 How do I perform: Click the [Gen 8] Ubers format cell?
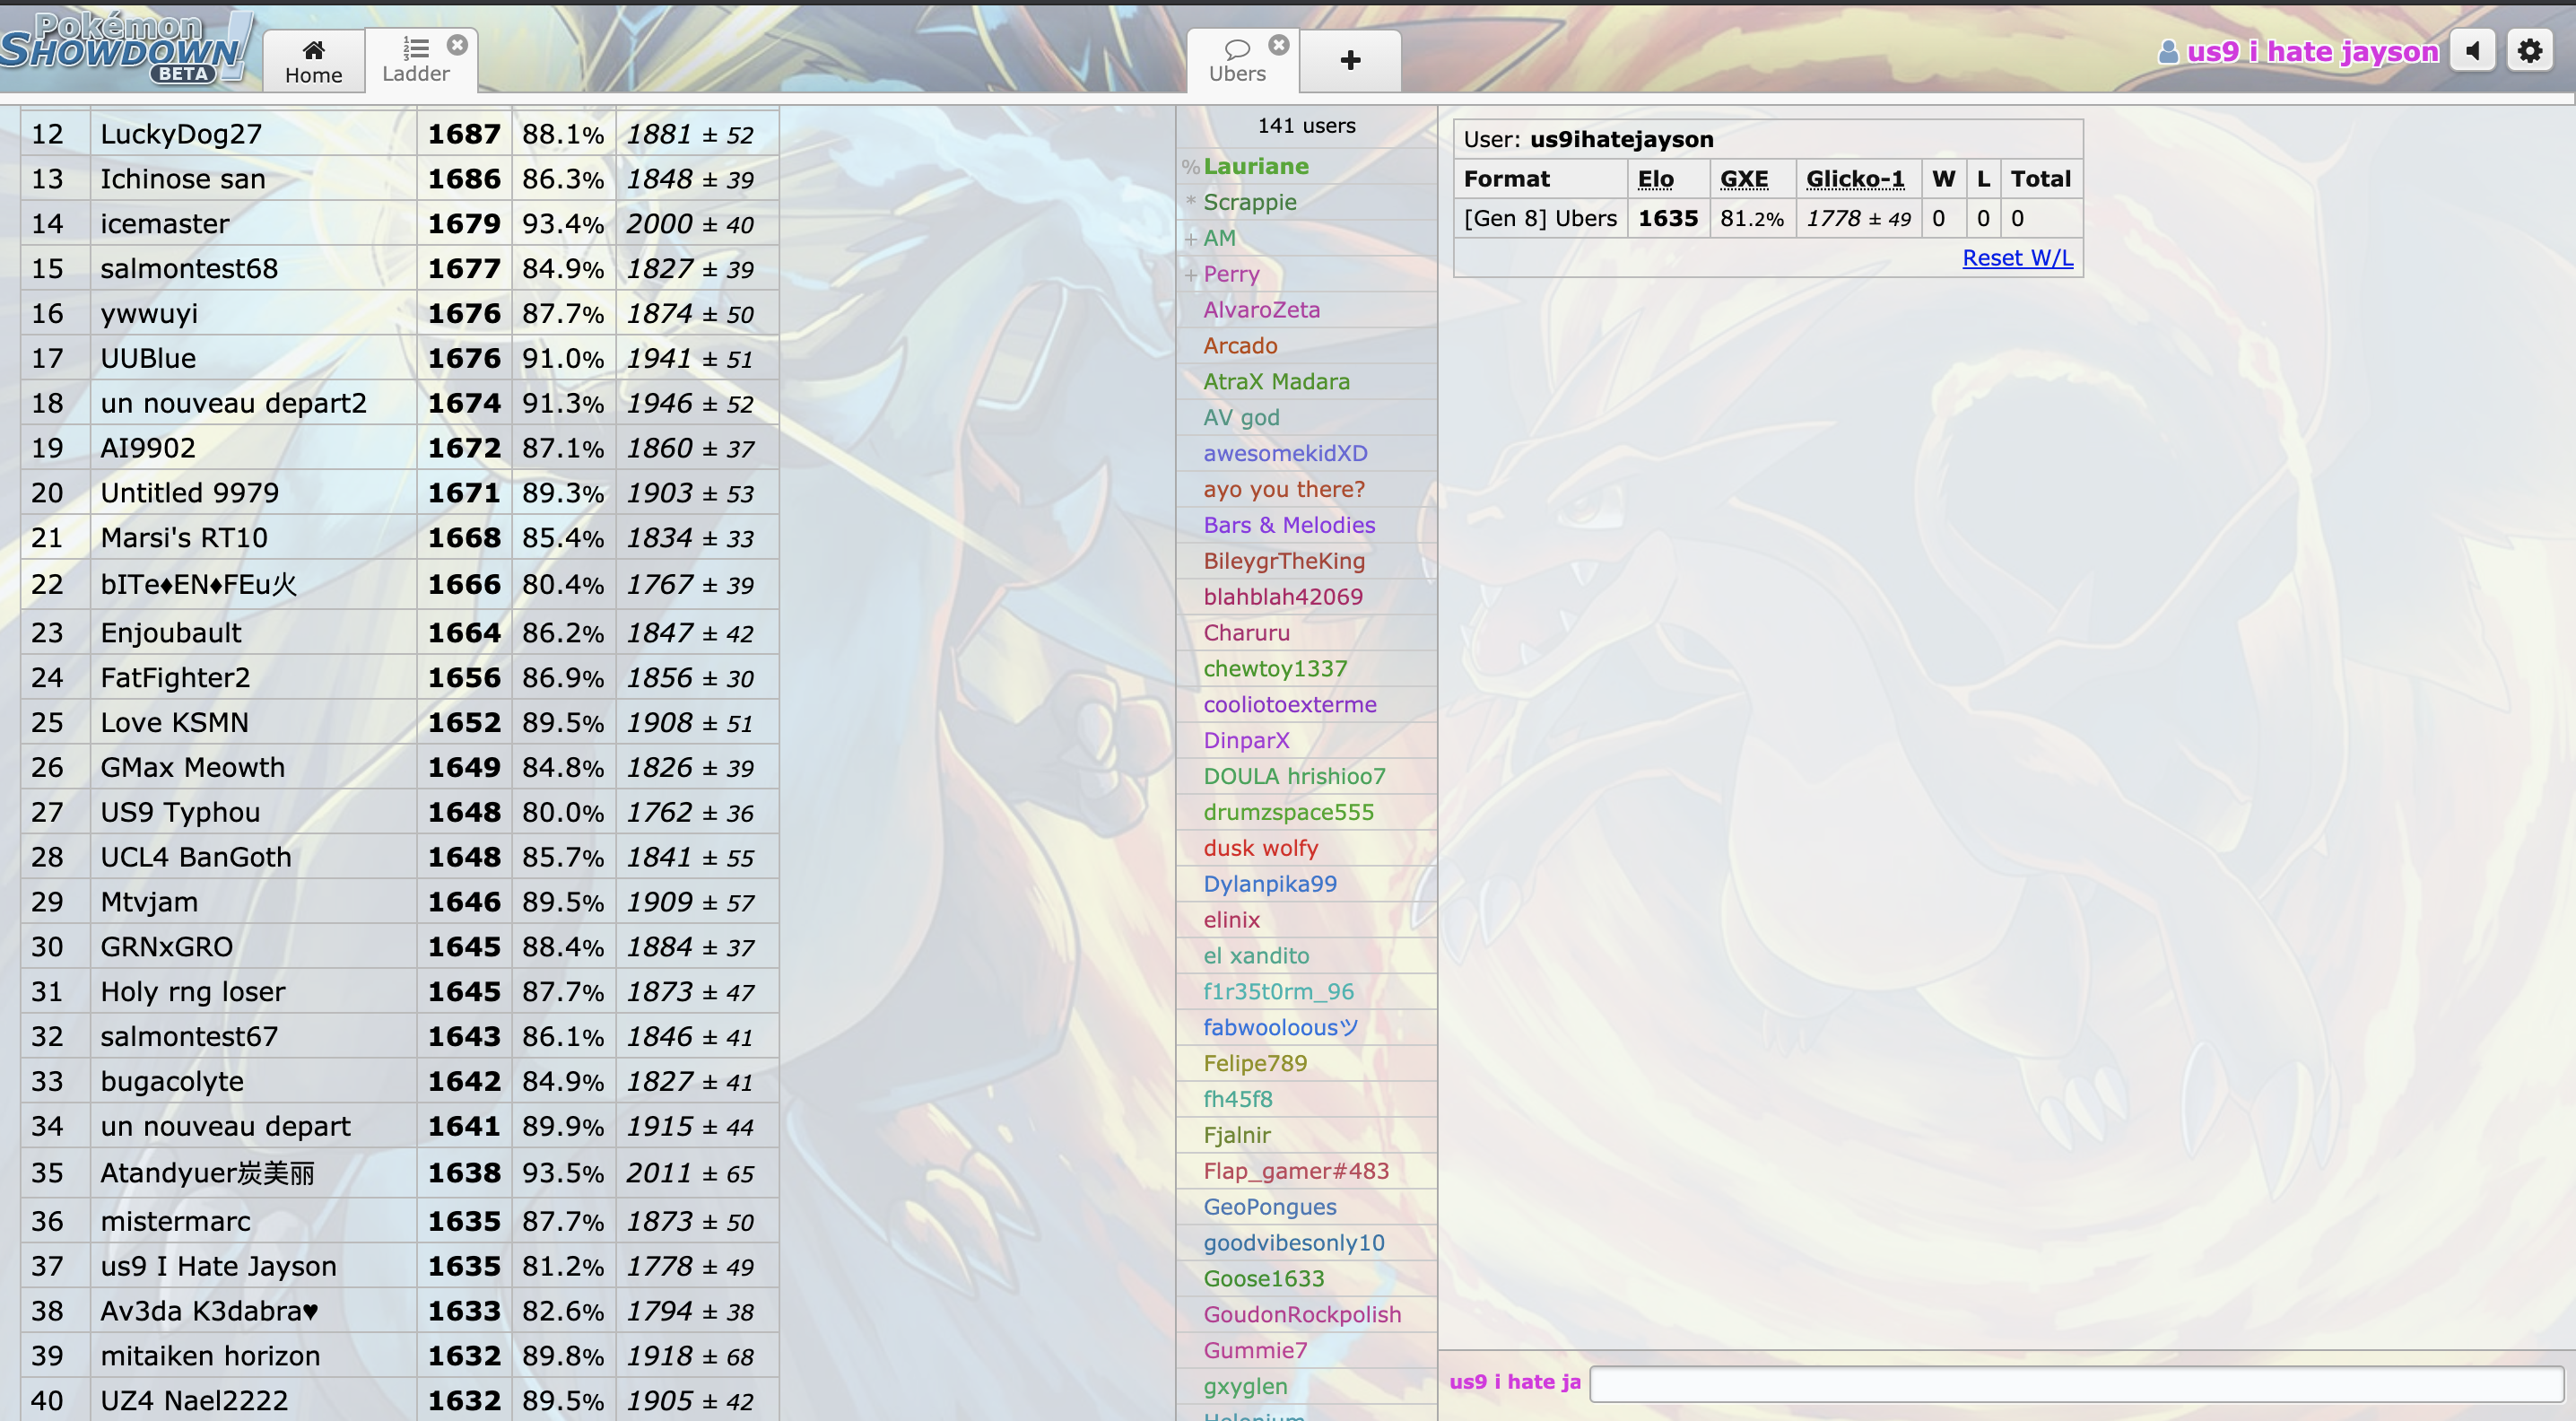[x=1540, y=219]
